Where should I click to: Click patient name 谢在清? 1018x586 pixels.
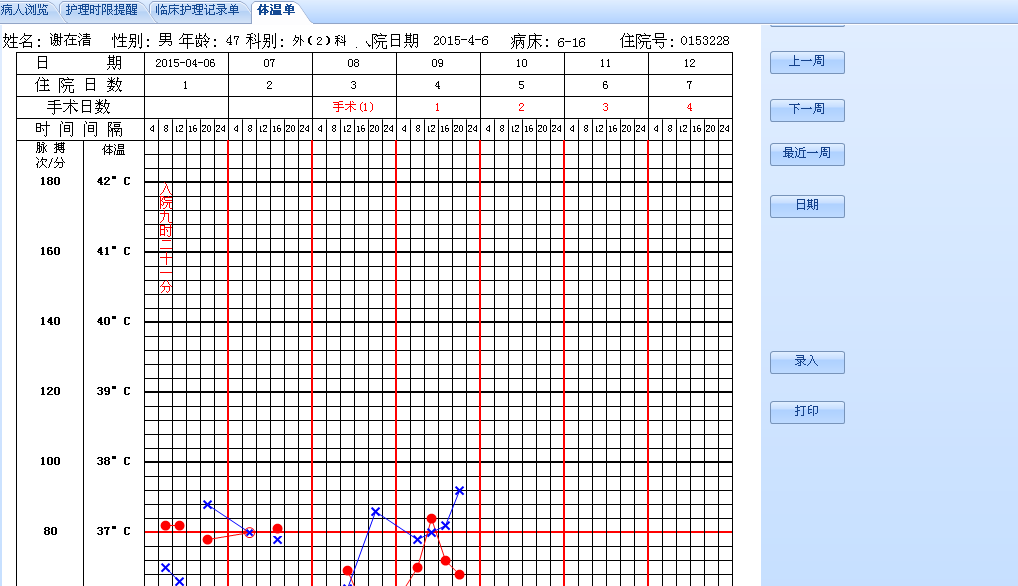[x=70, y=40]
